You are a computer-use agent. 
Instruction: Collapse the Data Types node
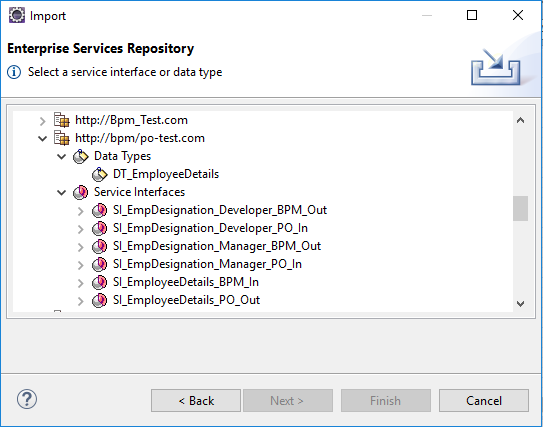pos(62,157)
